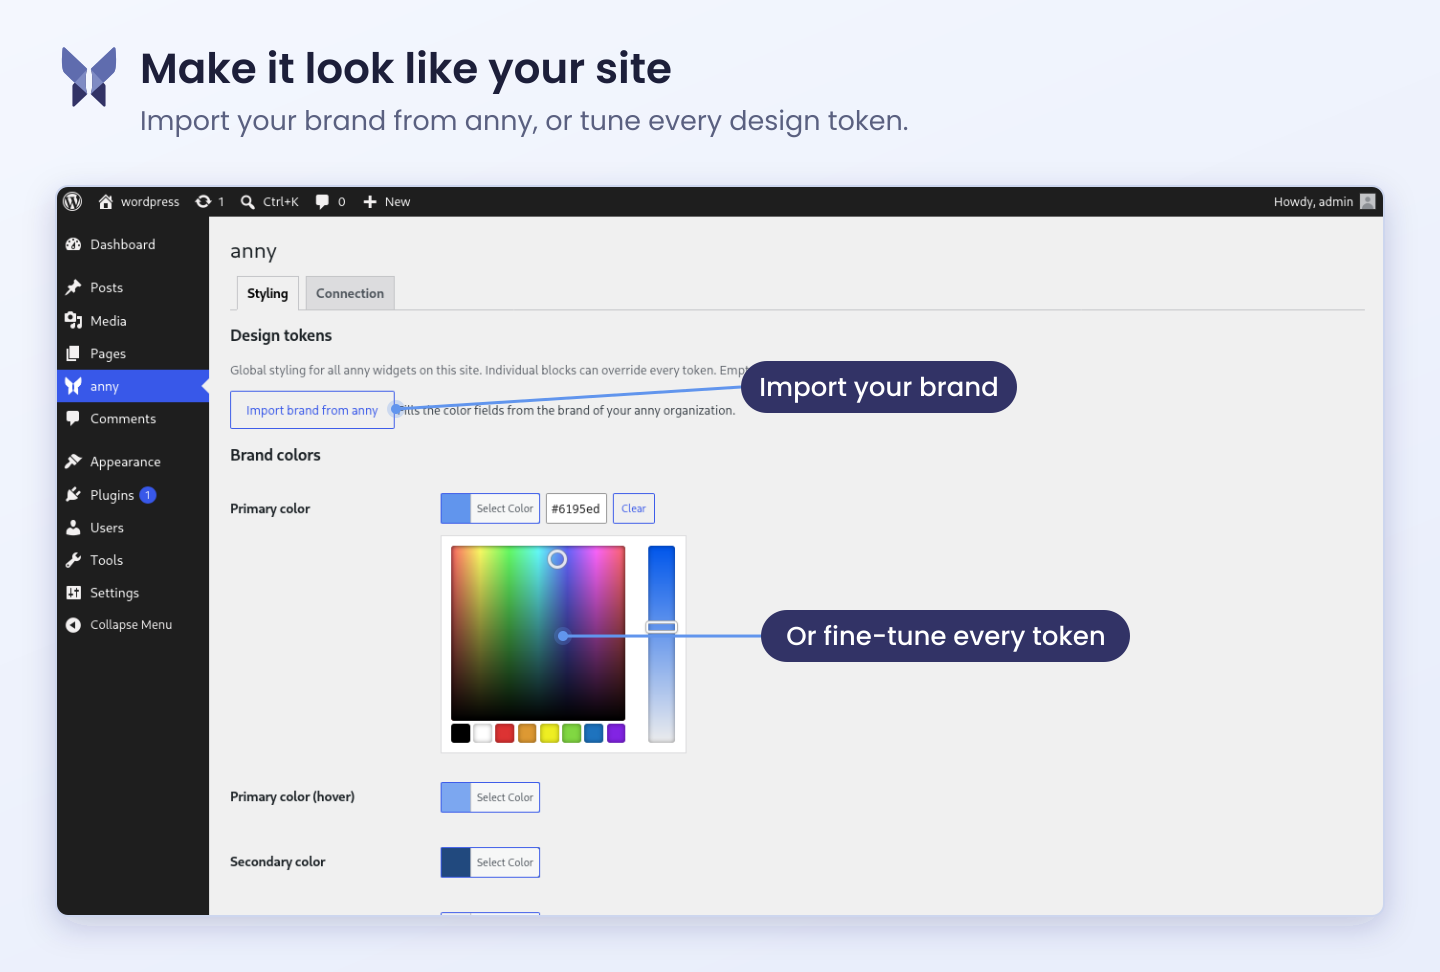Click the Howdy, admin link

tap(1313, 201)
